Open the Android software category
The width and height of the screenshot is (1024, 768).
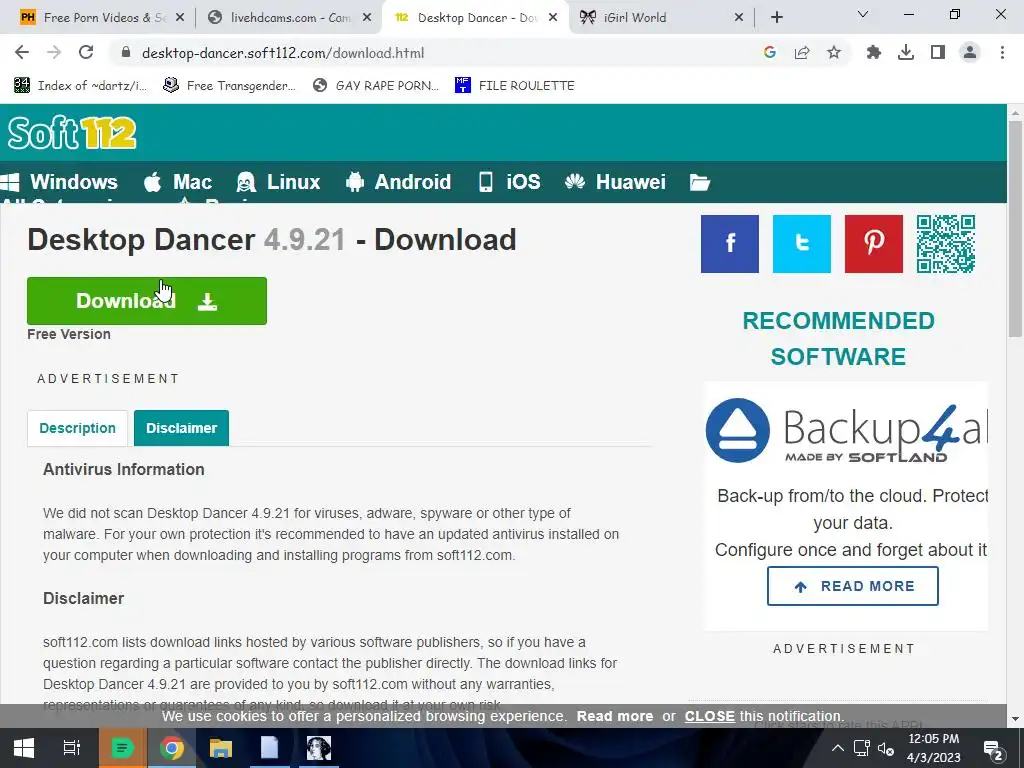(x=398, y=182)
